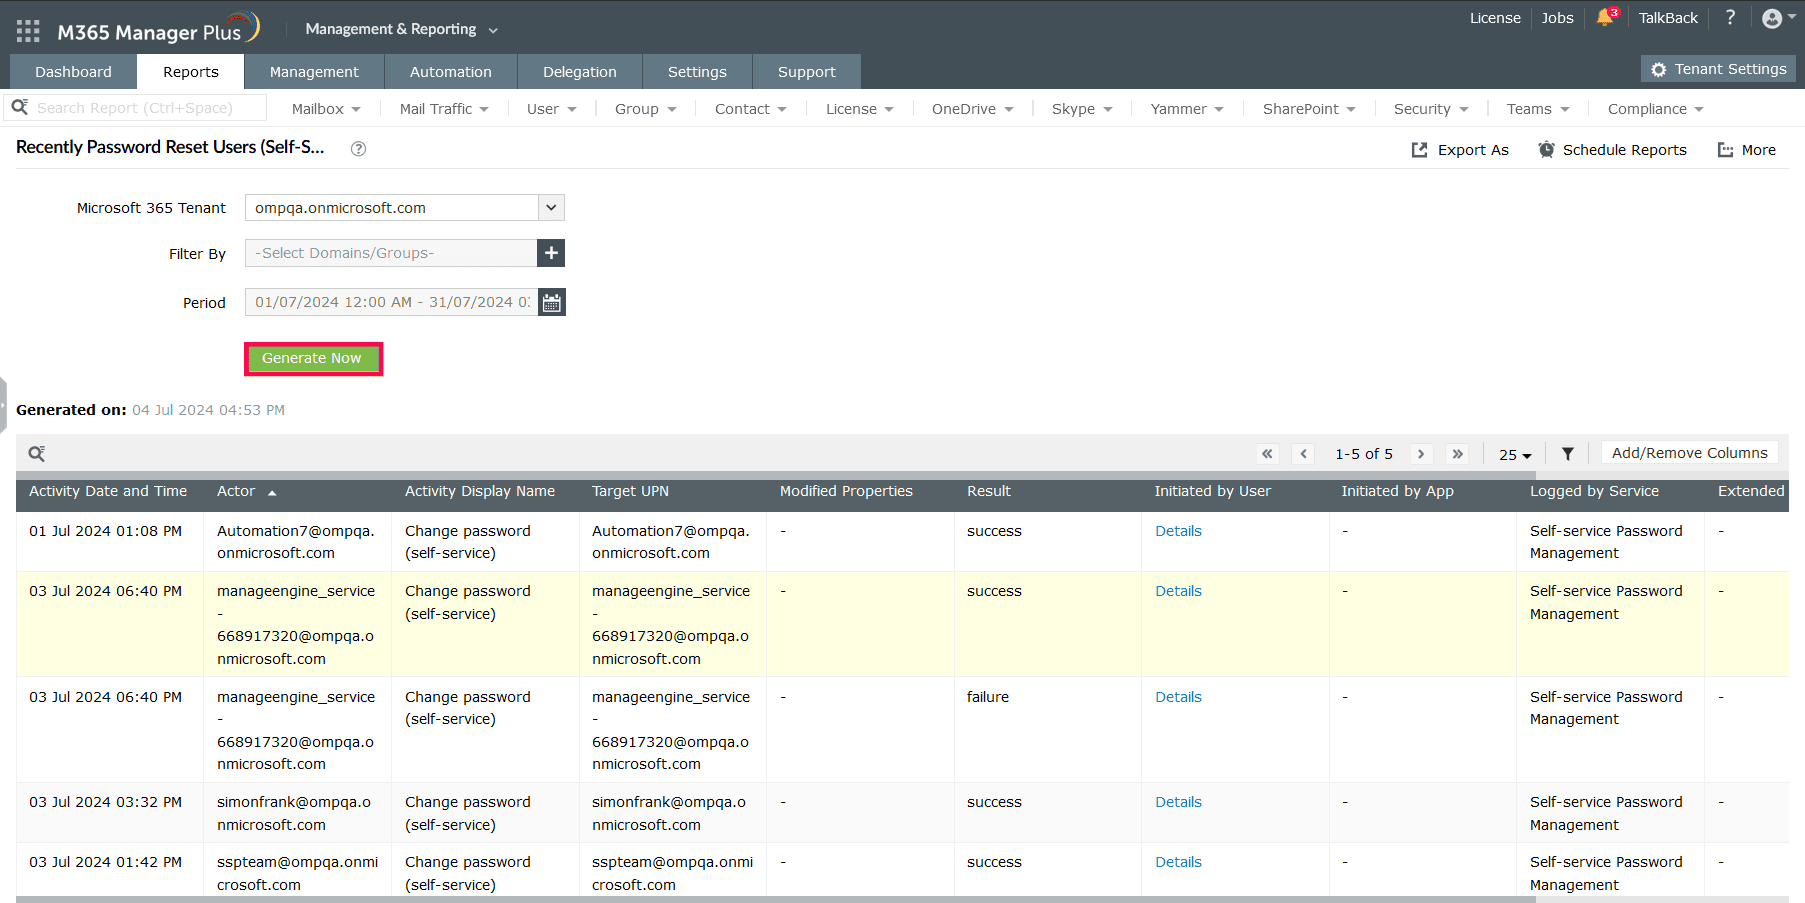Click the report info help icon

(x=358, y=149)
